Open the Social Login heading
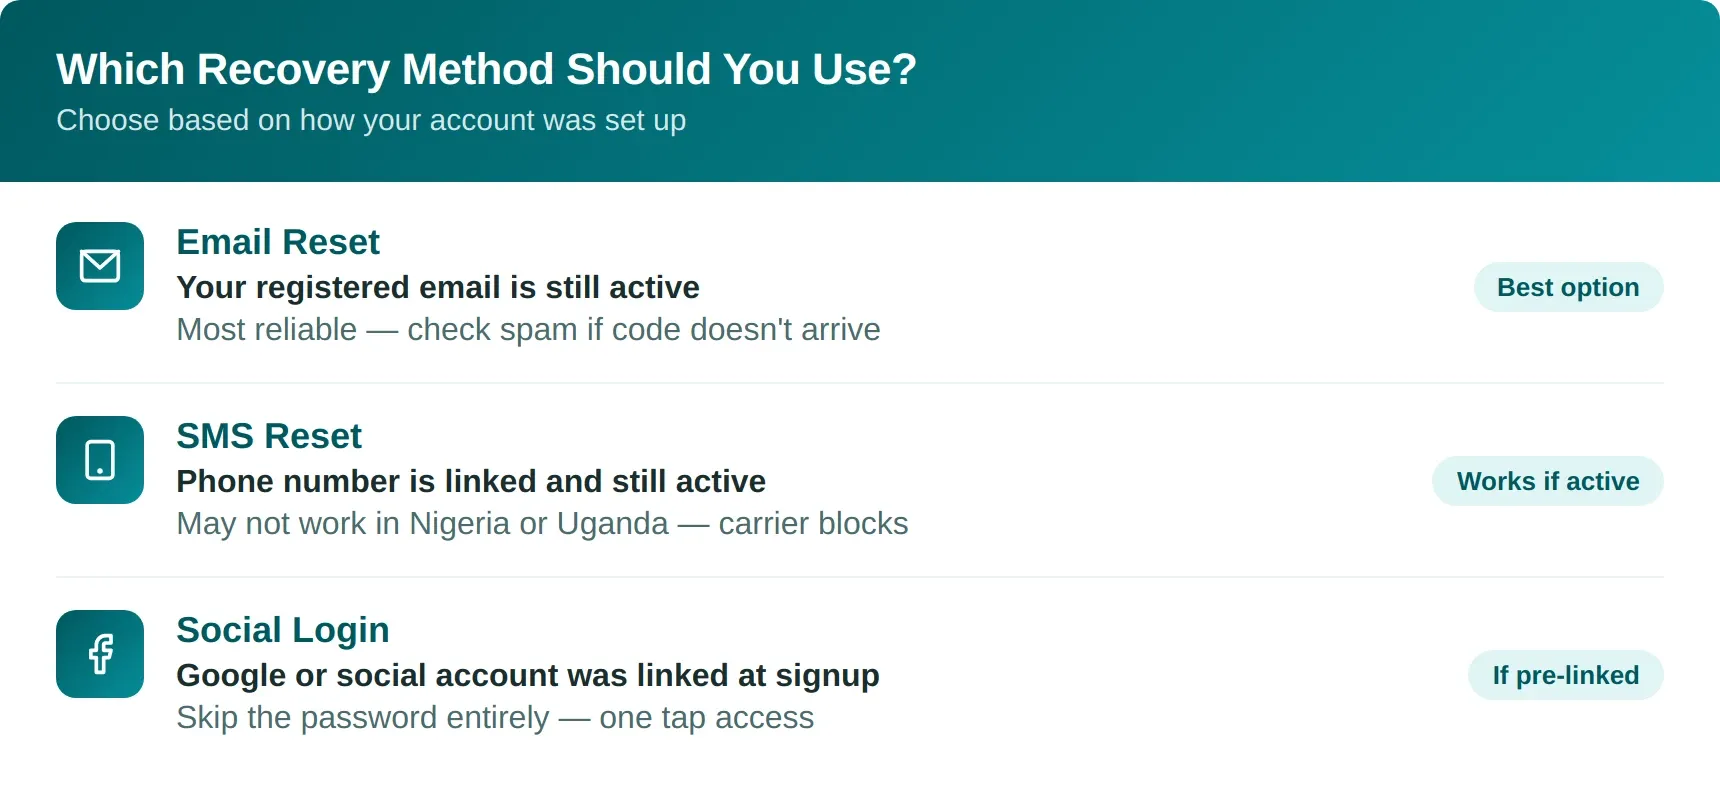This screenshot has width=1720, height=786. (283, 630)
